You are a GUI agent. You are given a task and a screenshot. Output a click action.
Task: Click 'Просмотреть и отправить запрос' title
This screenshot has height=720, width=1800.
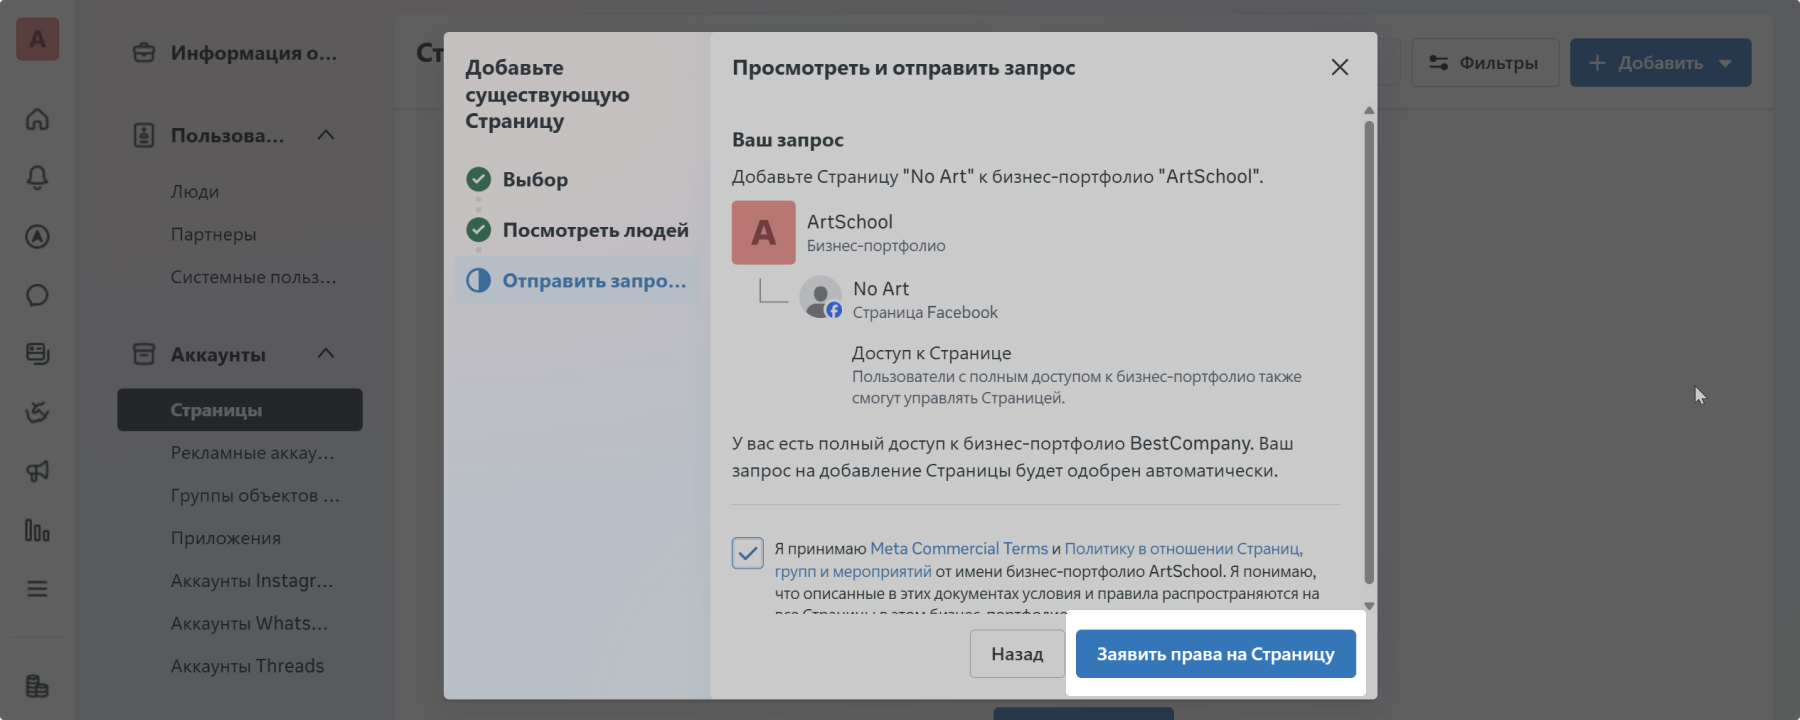904,68
